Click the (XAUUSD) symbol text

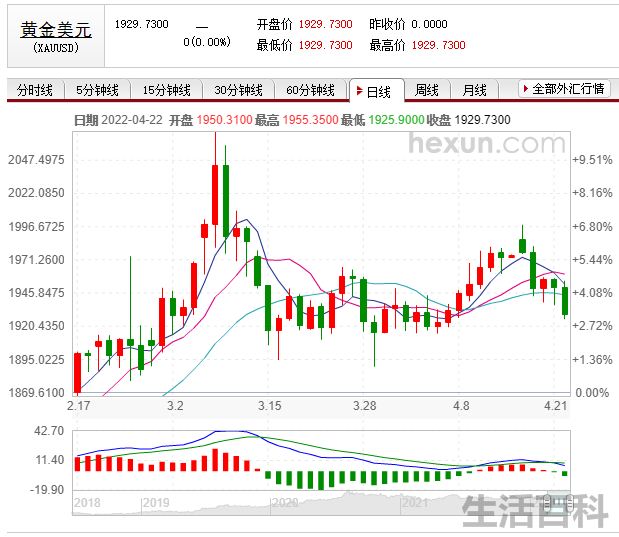[x=56, y=48]
